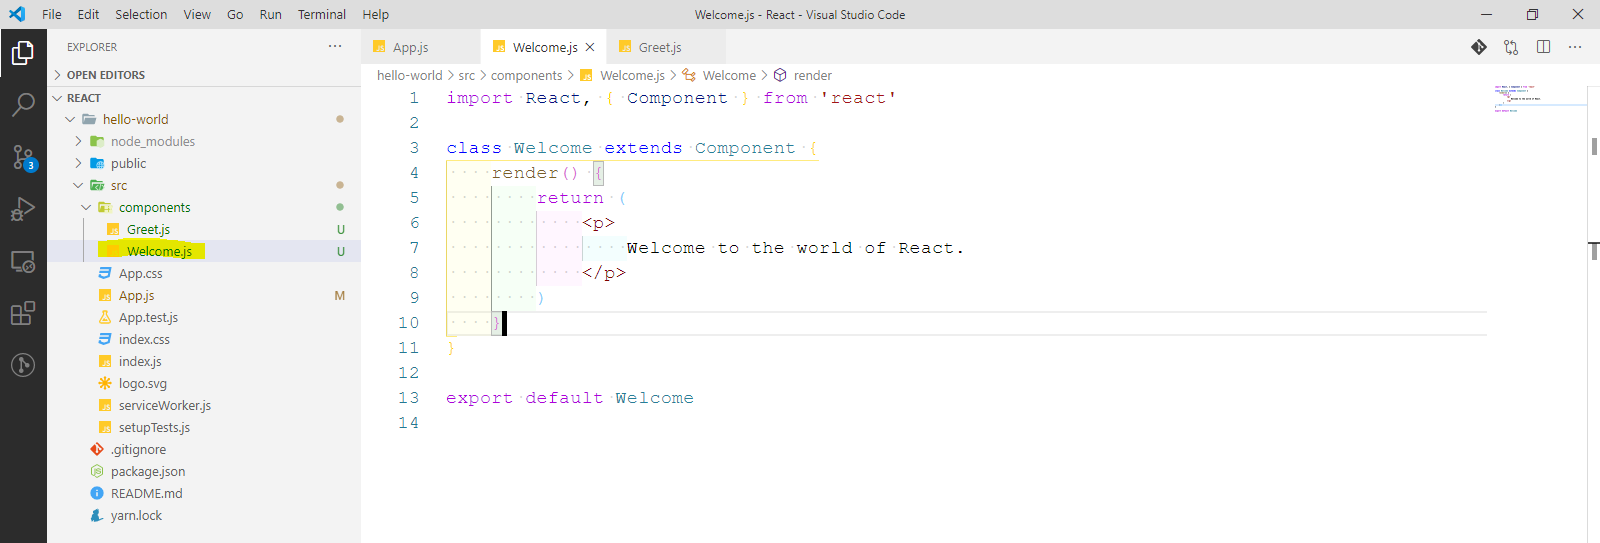1600x543 pixels.
Task: Select the Welcome.js editor tab
Action: [x=543, y=47]
